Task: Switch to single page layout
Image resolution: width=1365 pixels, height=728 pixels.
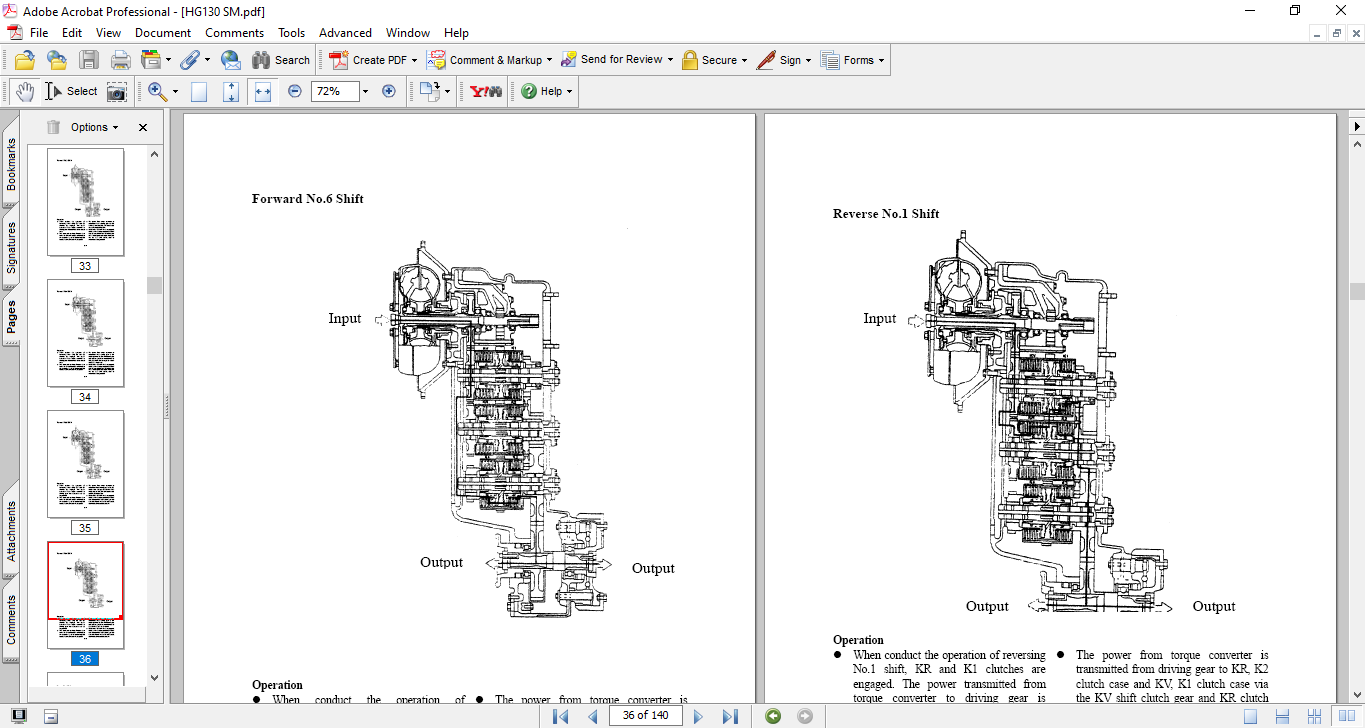Action: pyautogui.click(x=1250, y=716)
